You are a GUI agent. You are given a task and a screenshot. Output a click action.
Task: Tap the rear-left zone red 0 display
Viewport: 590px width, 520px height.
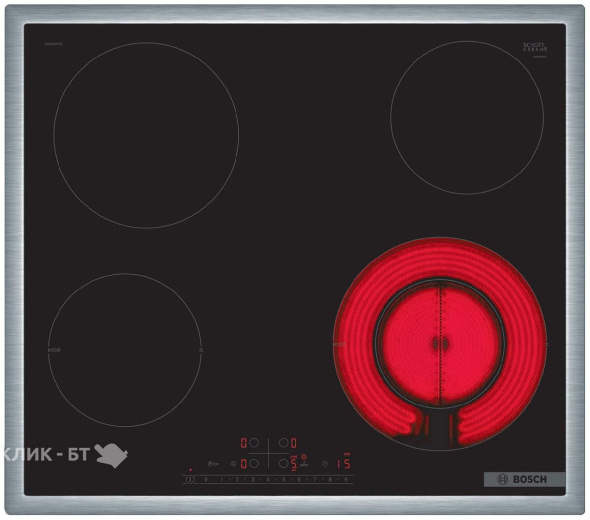coord(243,443)
